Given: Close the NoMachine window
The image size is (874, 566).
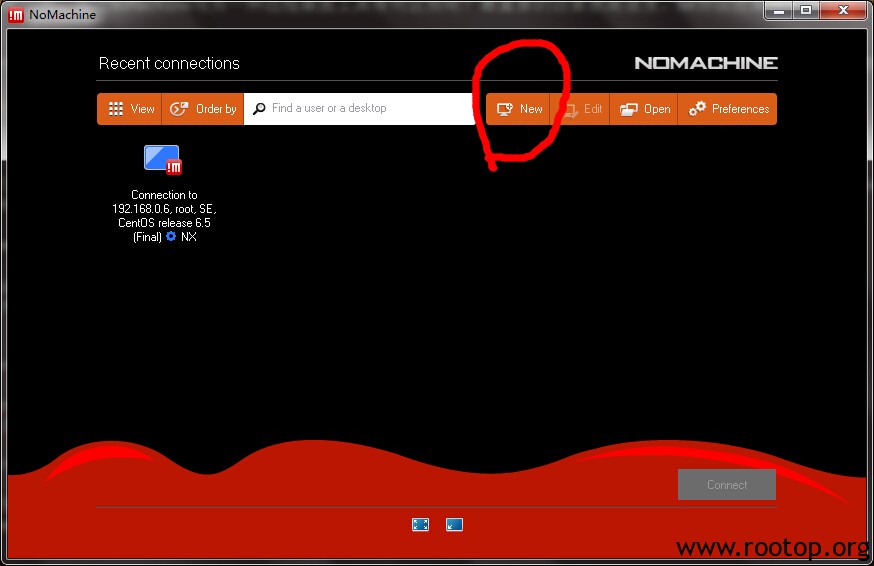Looking at the screenshot, I should (843, 11).
